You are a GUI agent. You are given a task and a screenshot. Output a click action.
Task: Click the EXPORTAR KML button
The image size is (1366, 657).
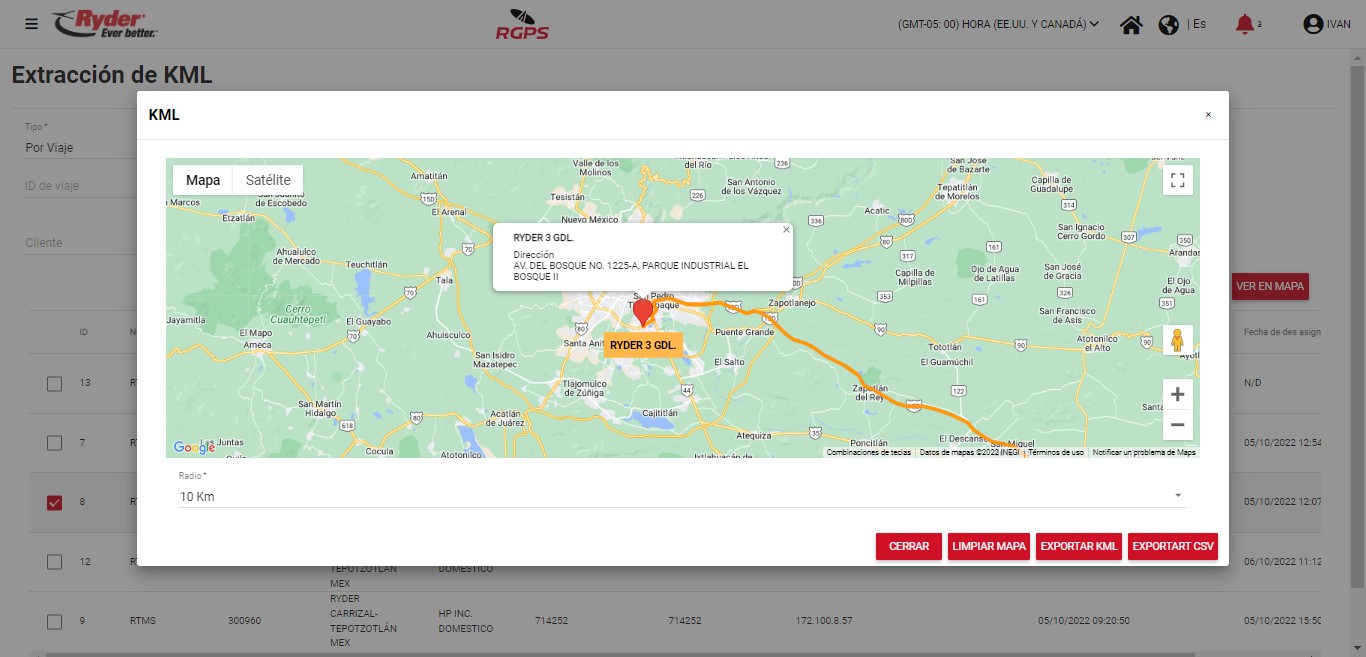(x=1079, y=547)
